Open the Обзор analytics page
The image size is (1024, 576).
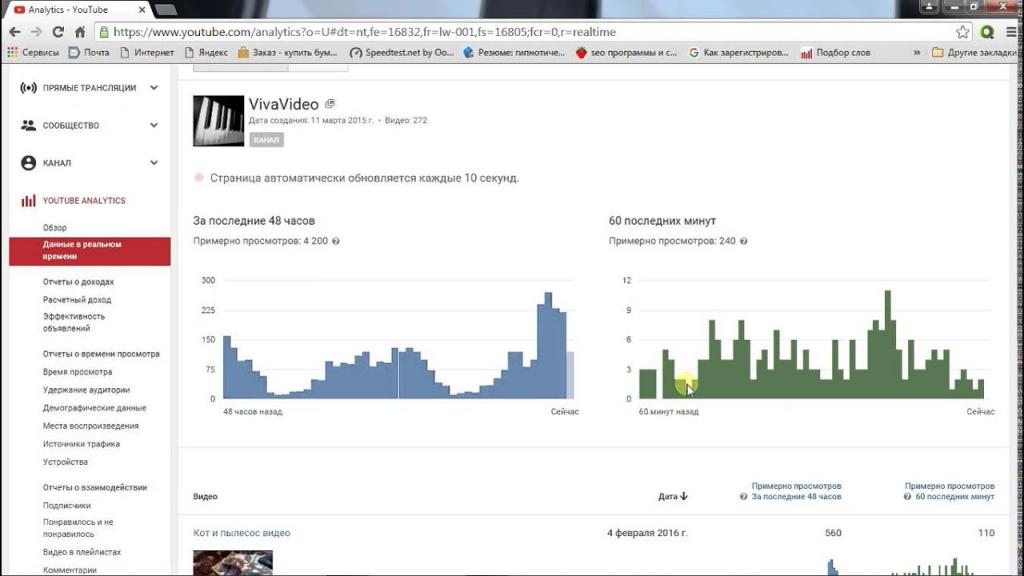[x=55, y=228]
